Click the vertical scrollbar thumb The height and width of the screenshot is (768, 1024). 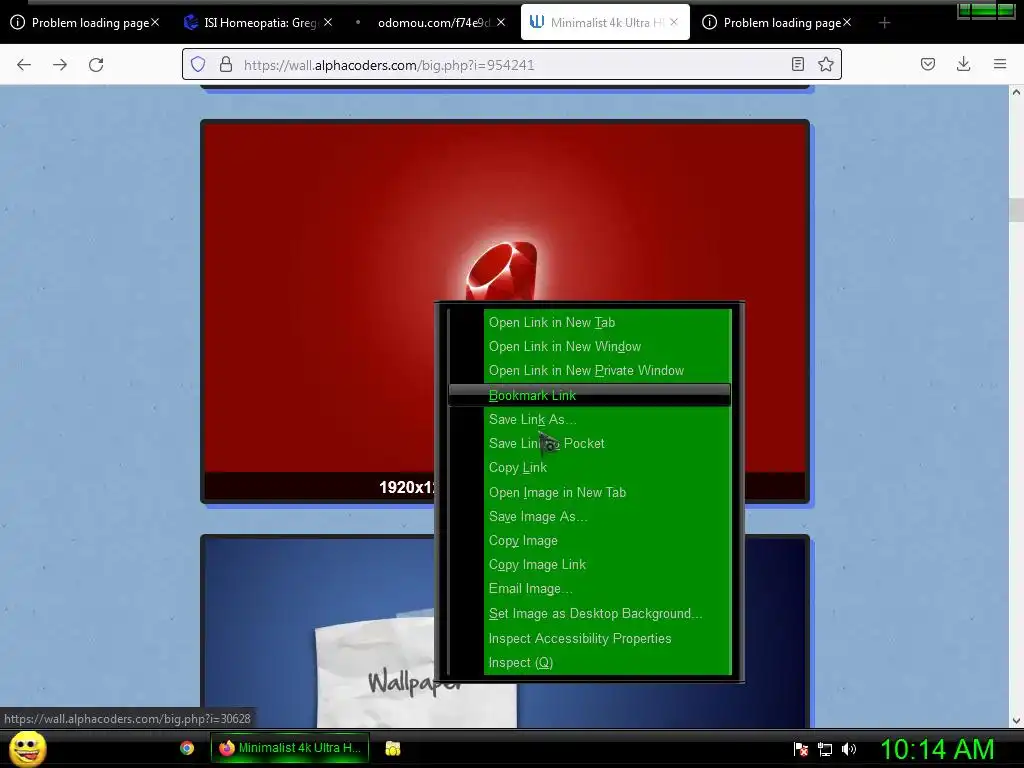(x=1016, y=210)
